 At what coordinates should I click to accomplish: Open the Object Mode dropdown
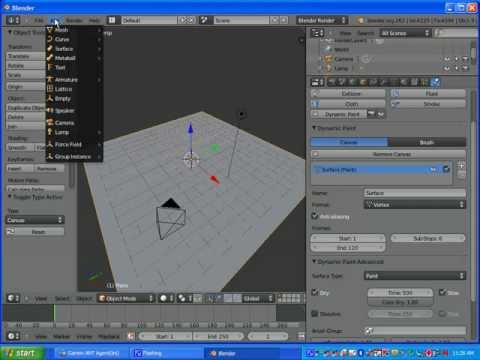coord(126,298)
